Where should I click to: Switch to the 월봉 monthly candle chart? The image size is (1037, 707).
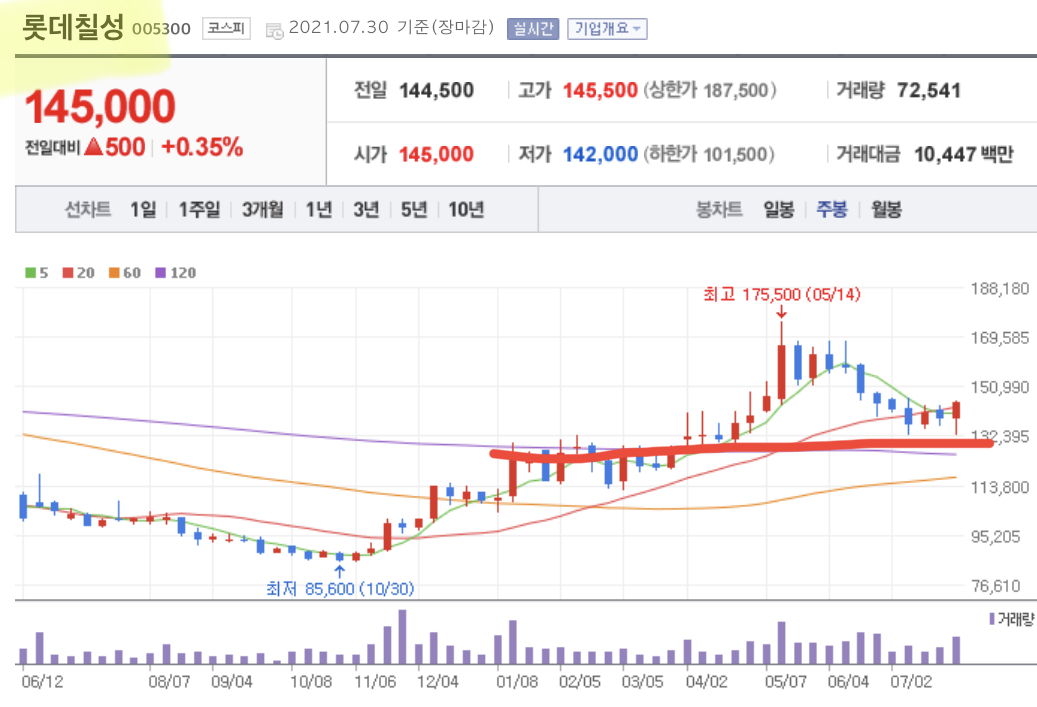click(886, 210)
